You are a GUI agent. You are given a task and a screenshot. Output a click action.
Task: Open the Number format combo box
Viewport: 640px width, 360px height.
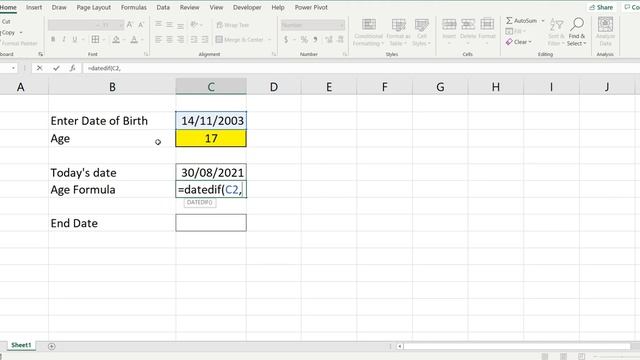coord(312,25)
